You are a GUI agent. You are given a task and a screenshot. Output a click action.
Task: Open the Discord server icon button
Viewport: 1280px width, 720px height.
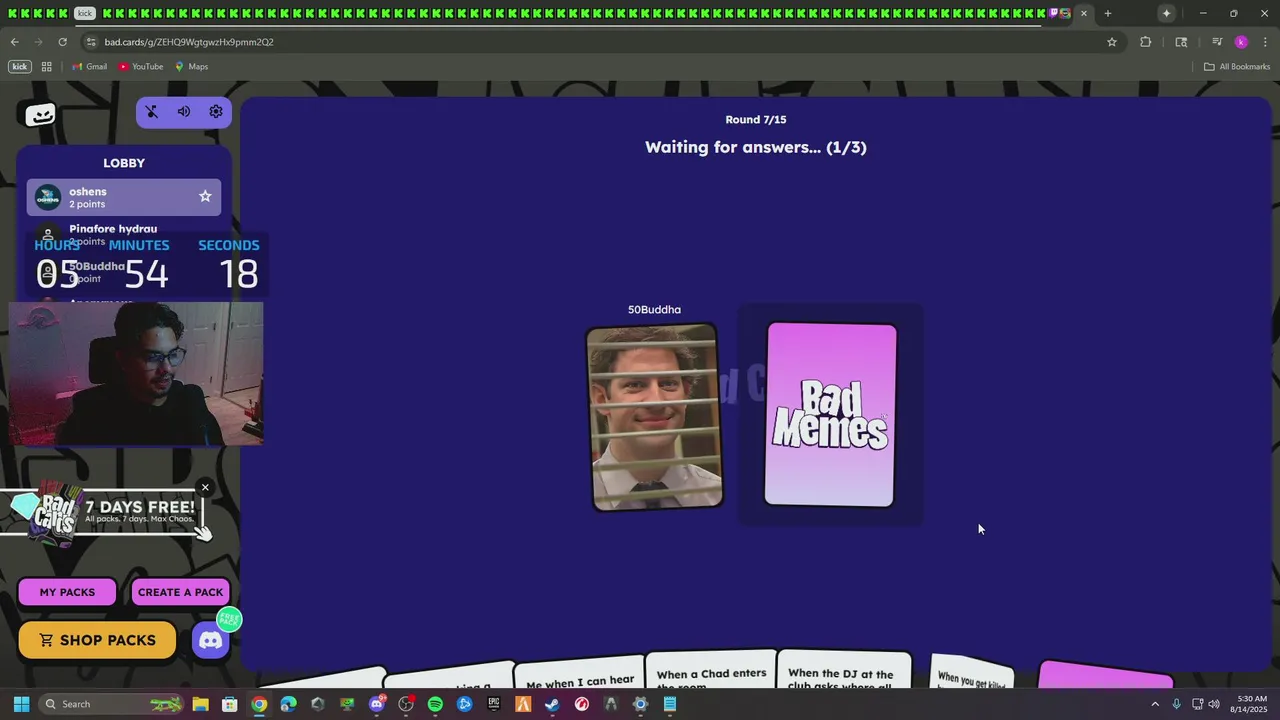tap(211, 641)
